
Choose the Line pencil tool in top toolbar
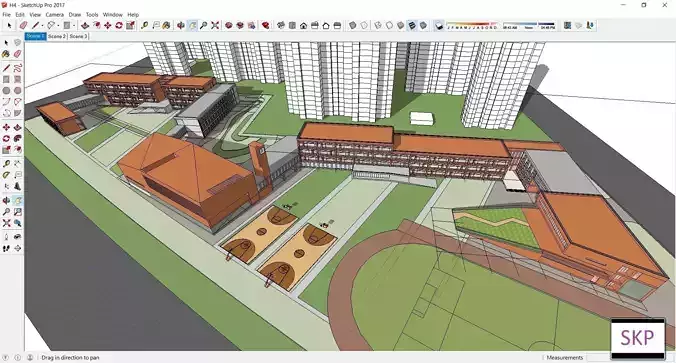click(35, 25)
